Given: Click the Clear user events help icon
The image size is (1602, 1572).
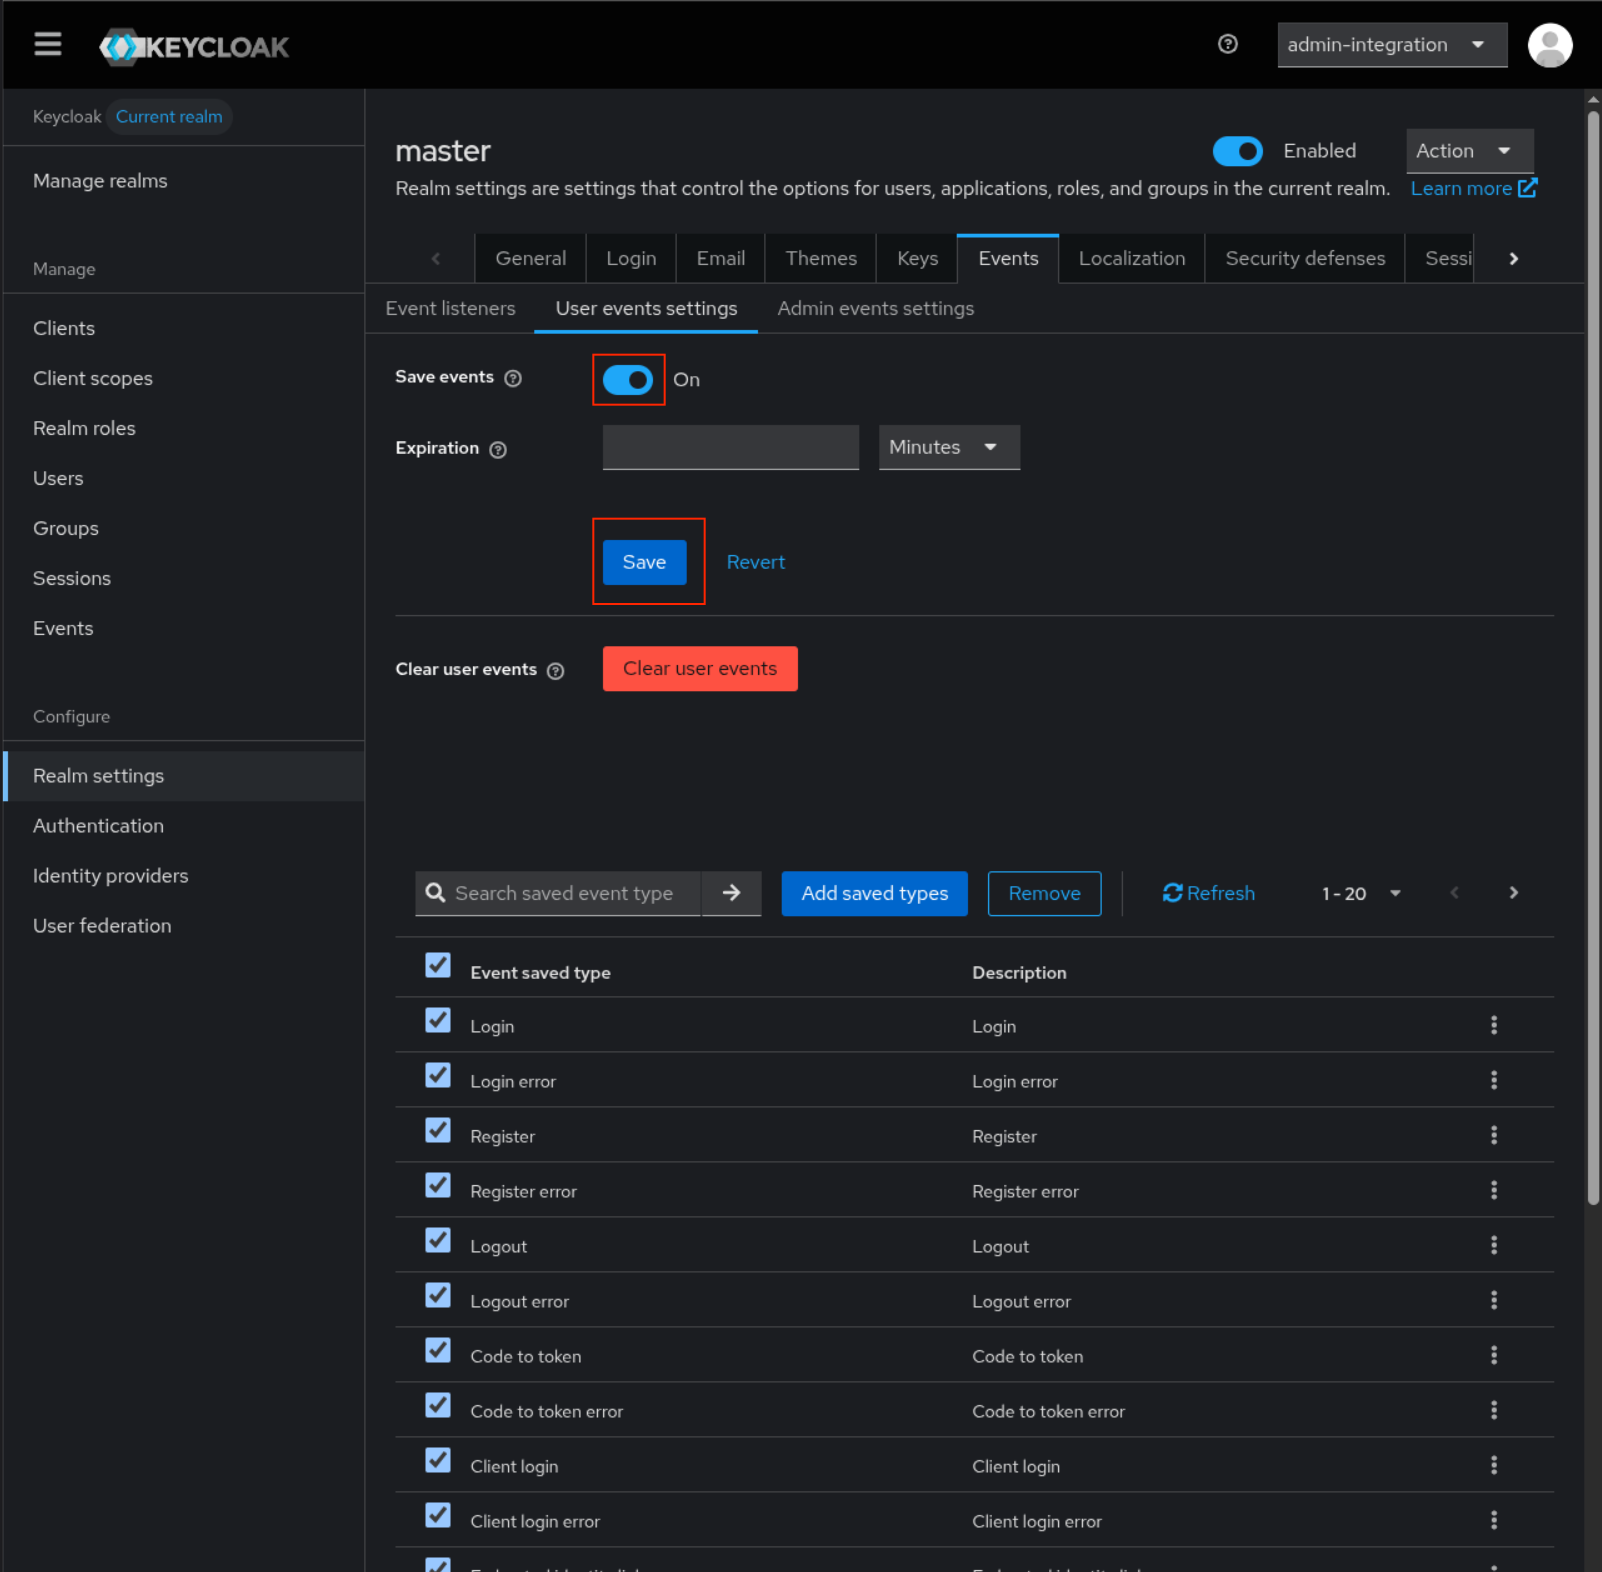Looking at the screenshot, I should pos(556,671).
